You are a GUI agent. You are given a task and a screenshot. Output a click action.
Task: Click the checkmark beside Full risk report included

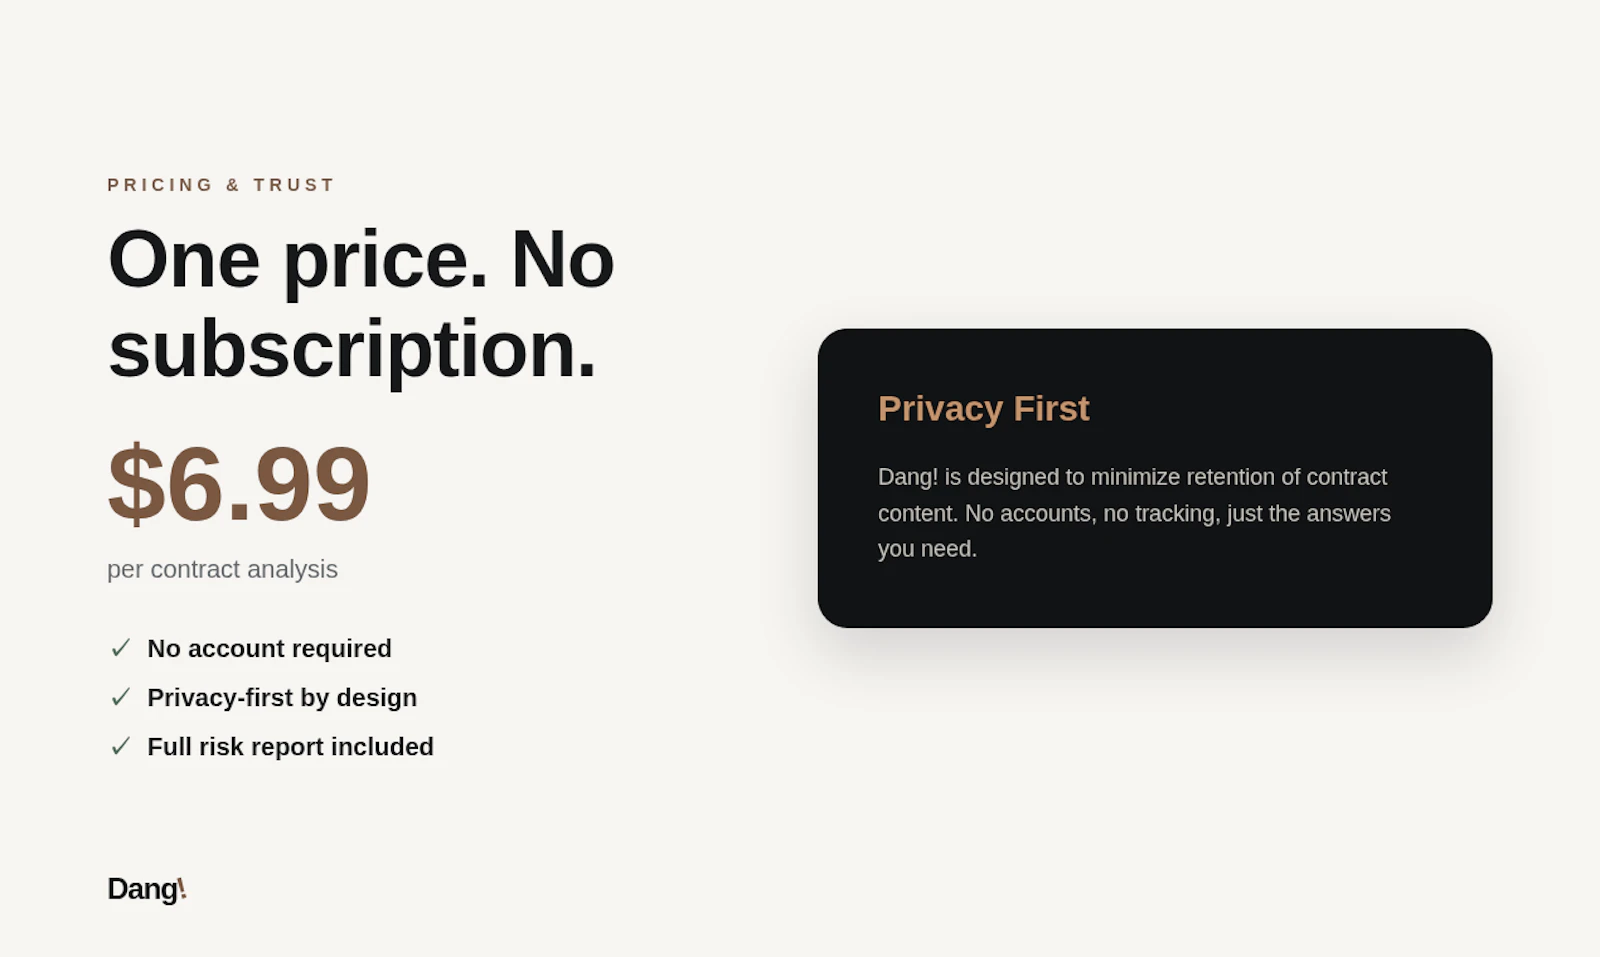[121, 746]
